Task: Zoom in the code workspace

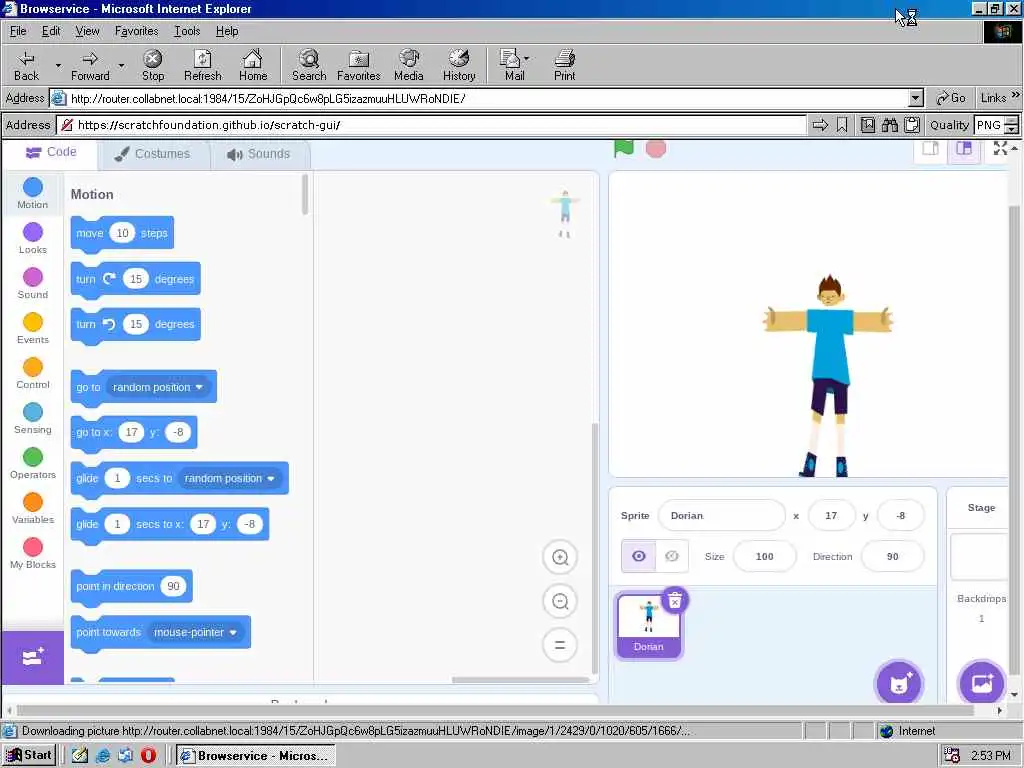Action: click(560, 557)
